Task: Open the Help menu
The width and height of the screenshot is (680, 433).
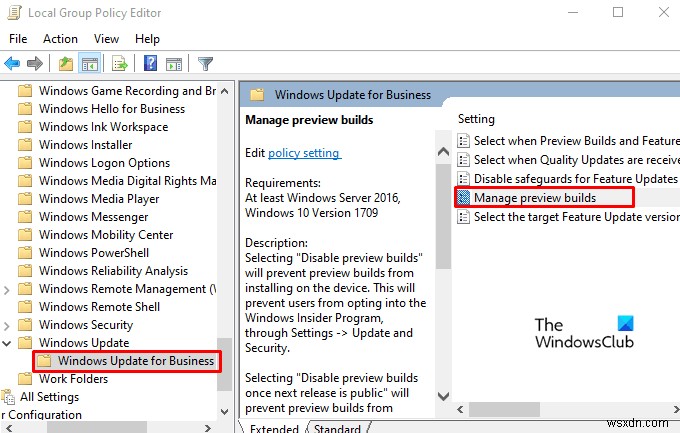Action: tap(147, 39)
